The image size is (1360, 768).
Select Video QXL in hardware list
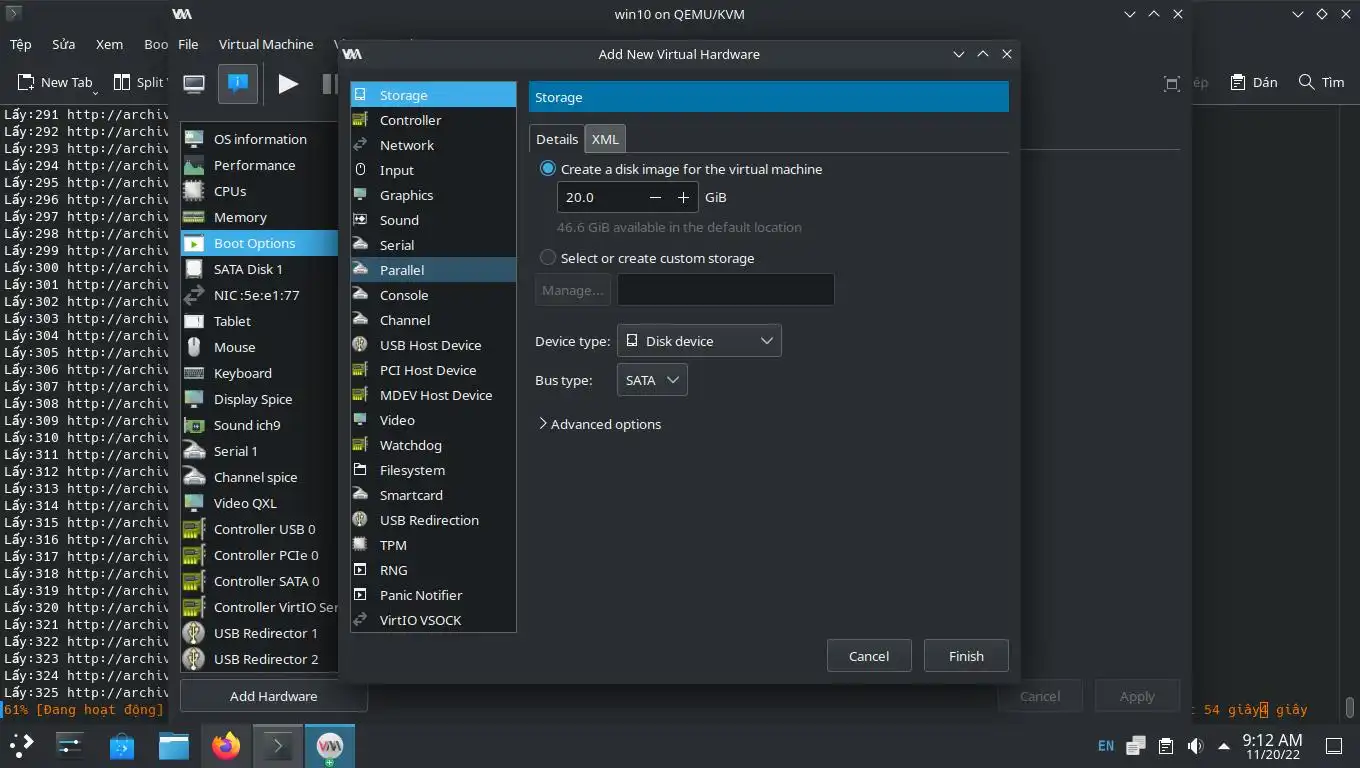click(260, 503)
